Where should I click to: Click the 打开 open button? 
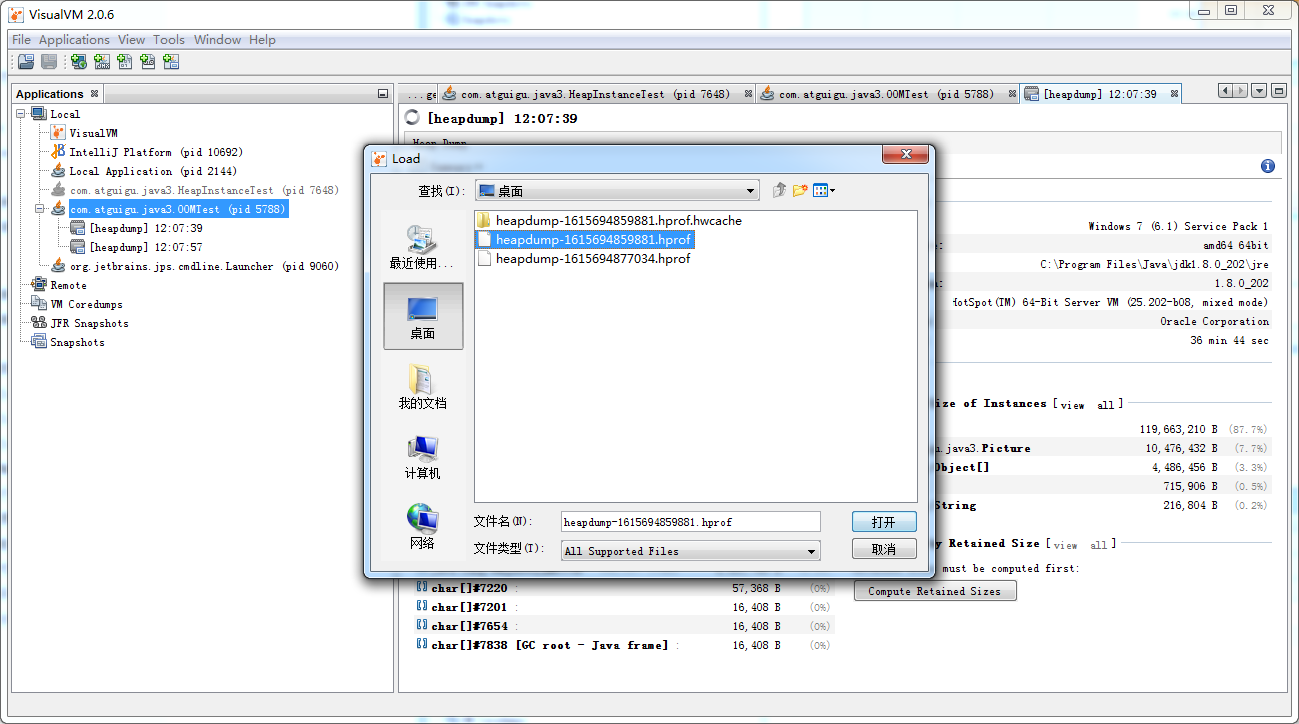pos(884,522)
